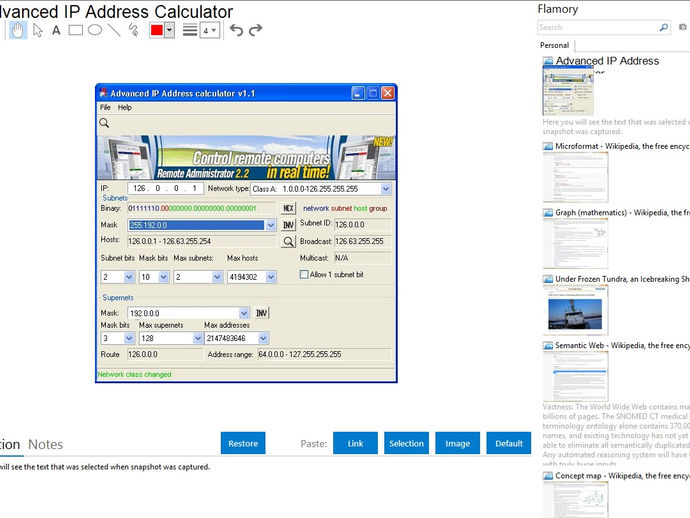Viewport: 690px width, 518px height.
Task: Open the Help menu in calculator window
Action: (x=125, y=107)
